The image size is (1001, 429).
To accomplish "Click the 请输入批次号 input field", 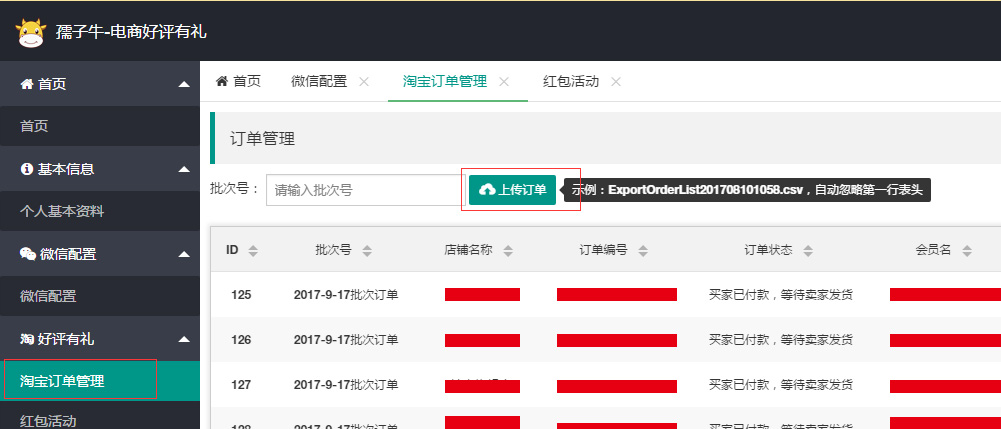I will (366, 190).
